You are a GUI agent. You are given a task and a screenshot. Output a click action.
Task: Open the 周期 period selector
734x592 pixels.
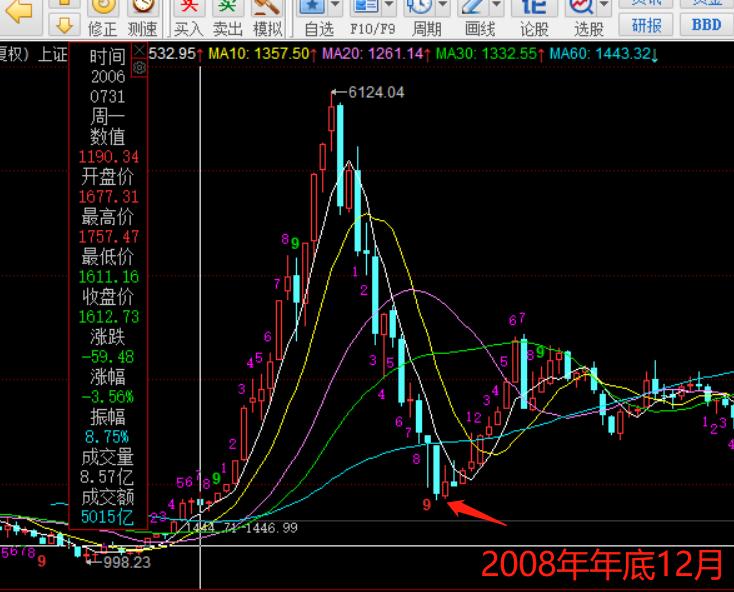(424, 19)
